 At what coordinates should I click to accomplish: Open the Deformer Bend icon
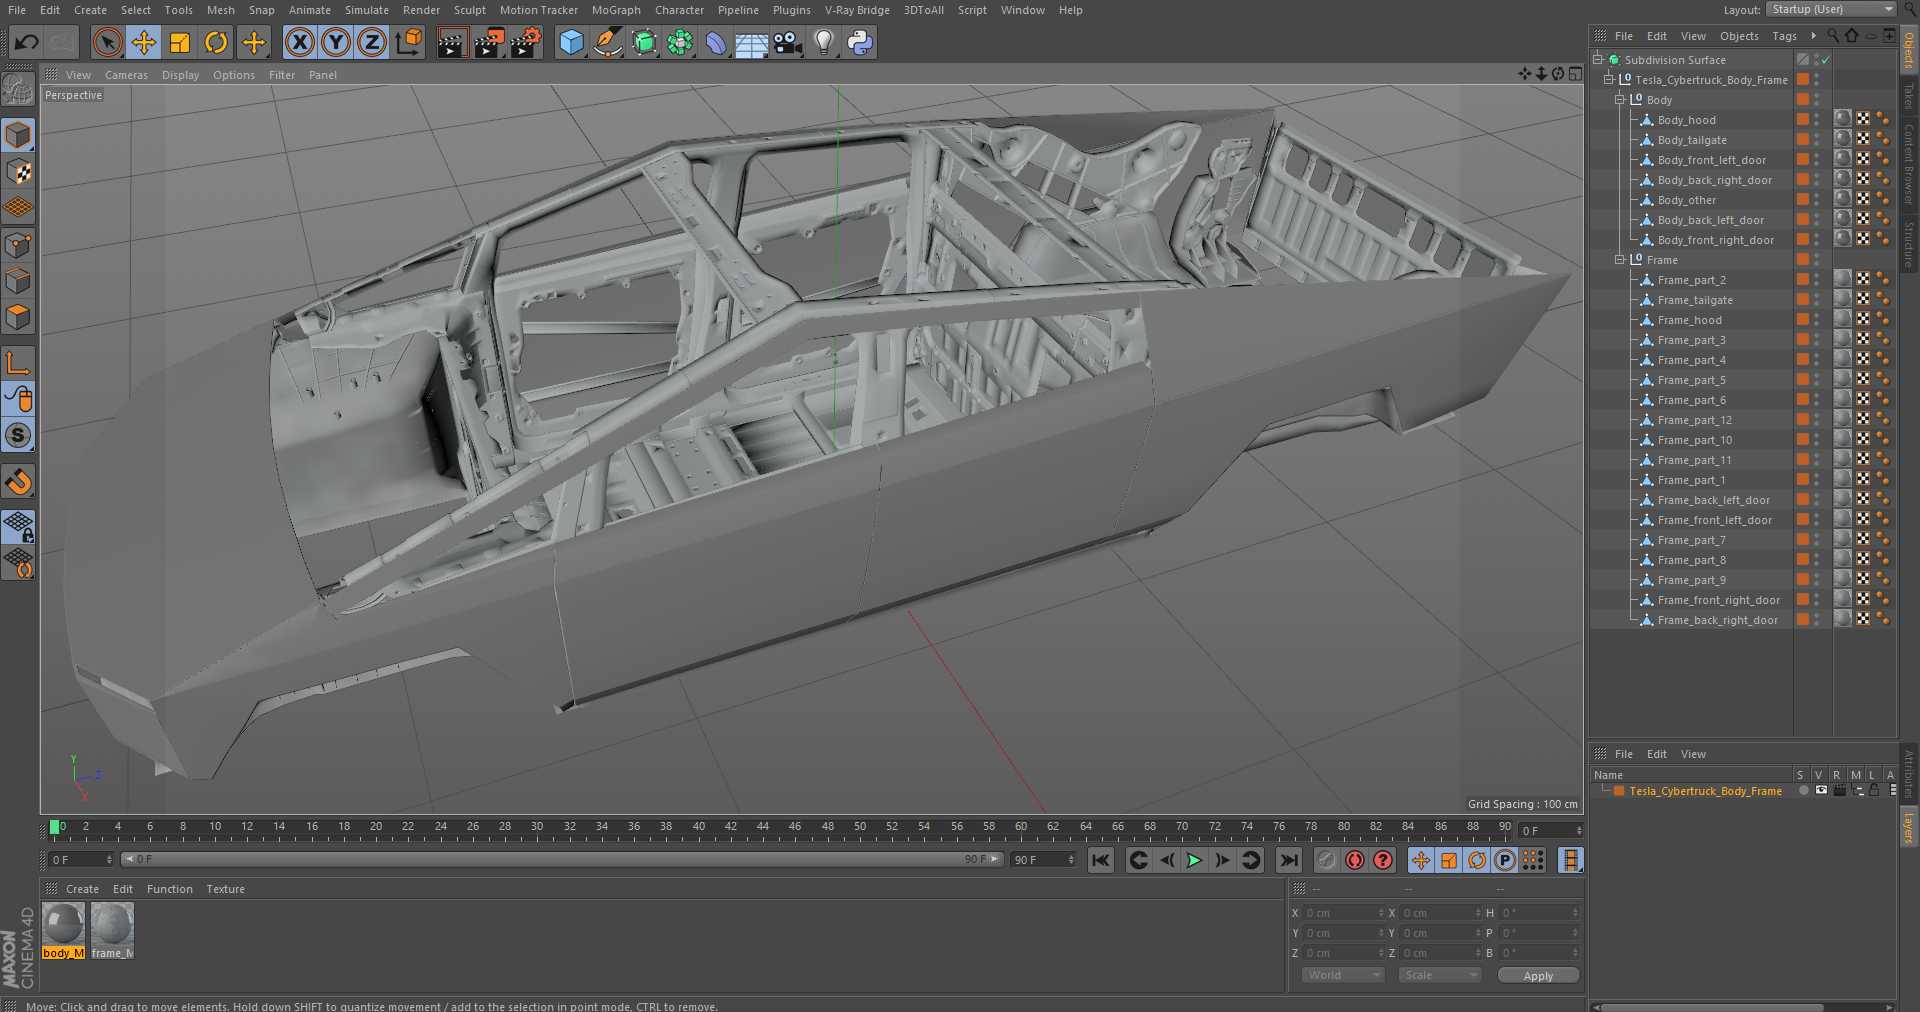716,42
